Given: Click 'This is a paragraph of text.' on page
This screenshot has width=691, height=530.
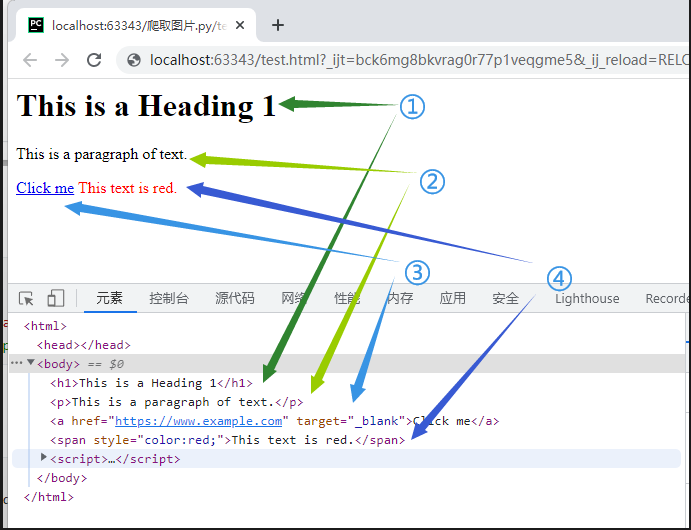Looking at the screenshot, I should click(x=101, y=154).
